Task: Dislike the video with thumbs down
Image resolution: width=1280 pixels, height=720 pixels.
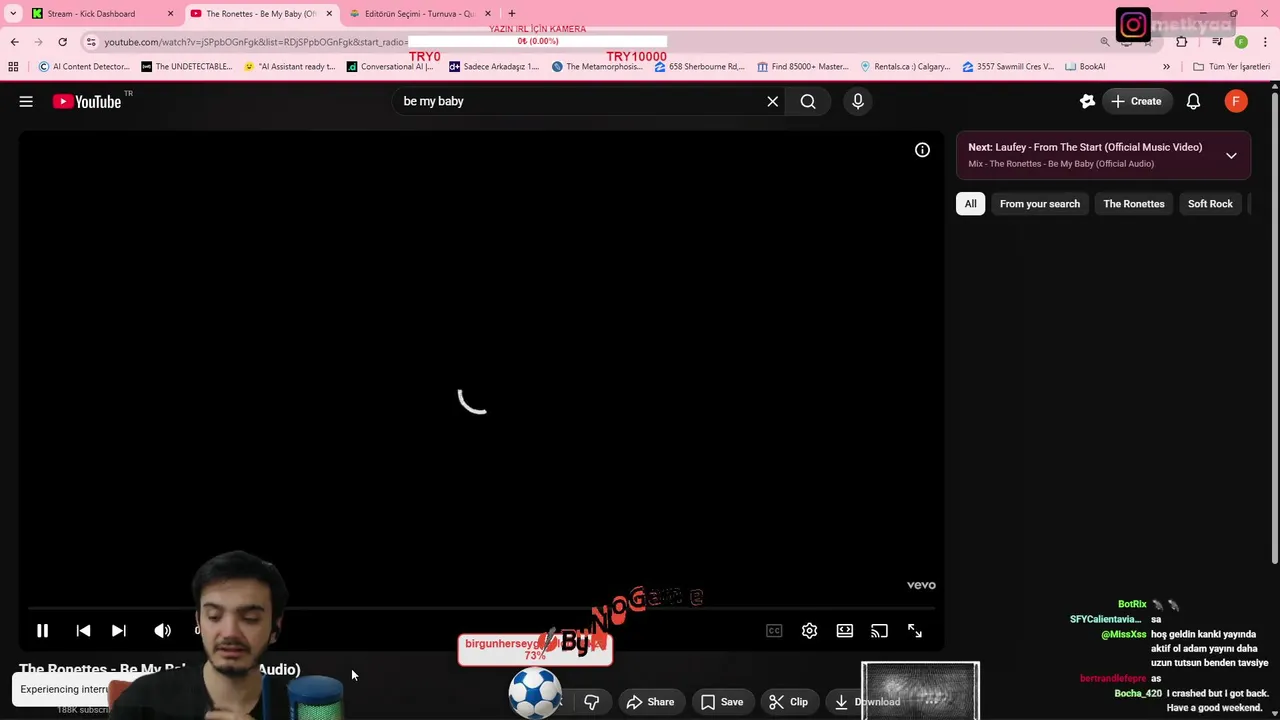Action: pyautogui.click(x=592, y=702)
